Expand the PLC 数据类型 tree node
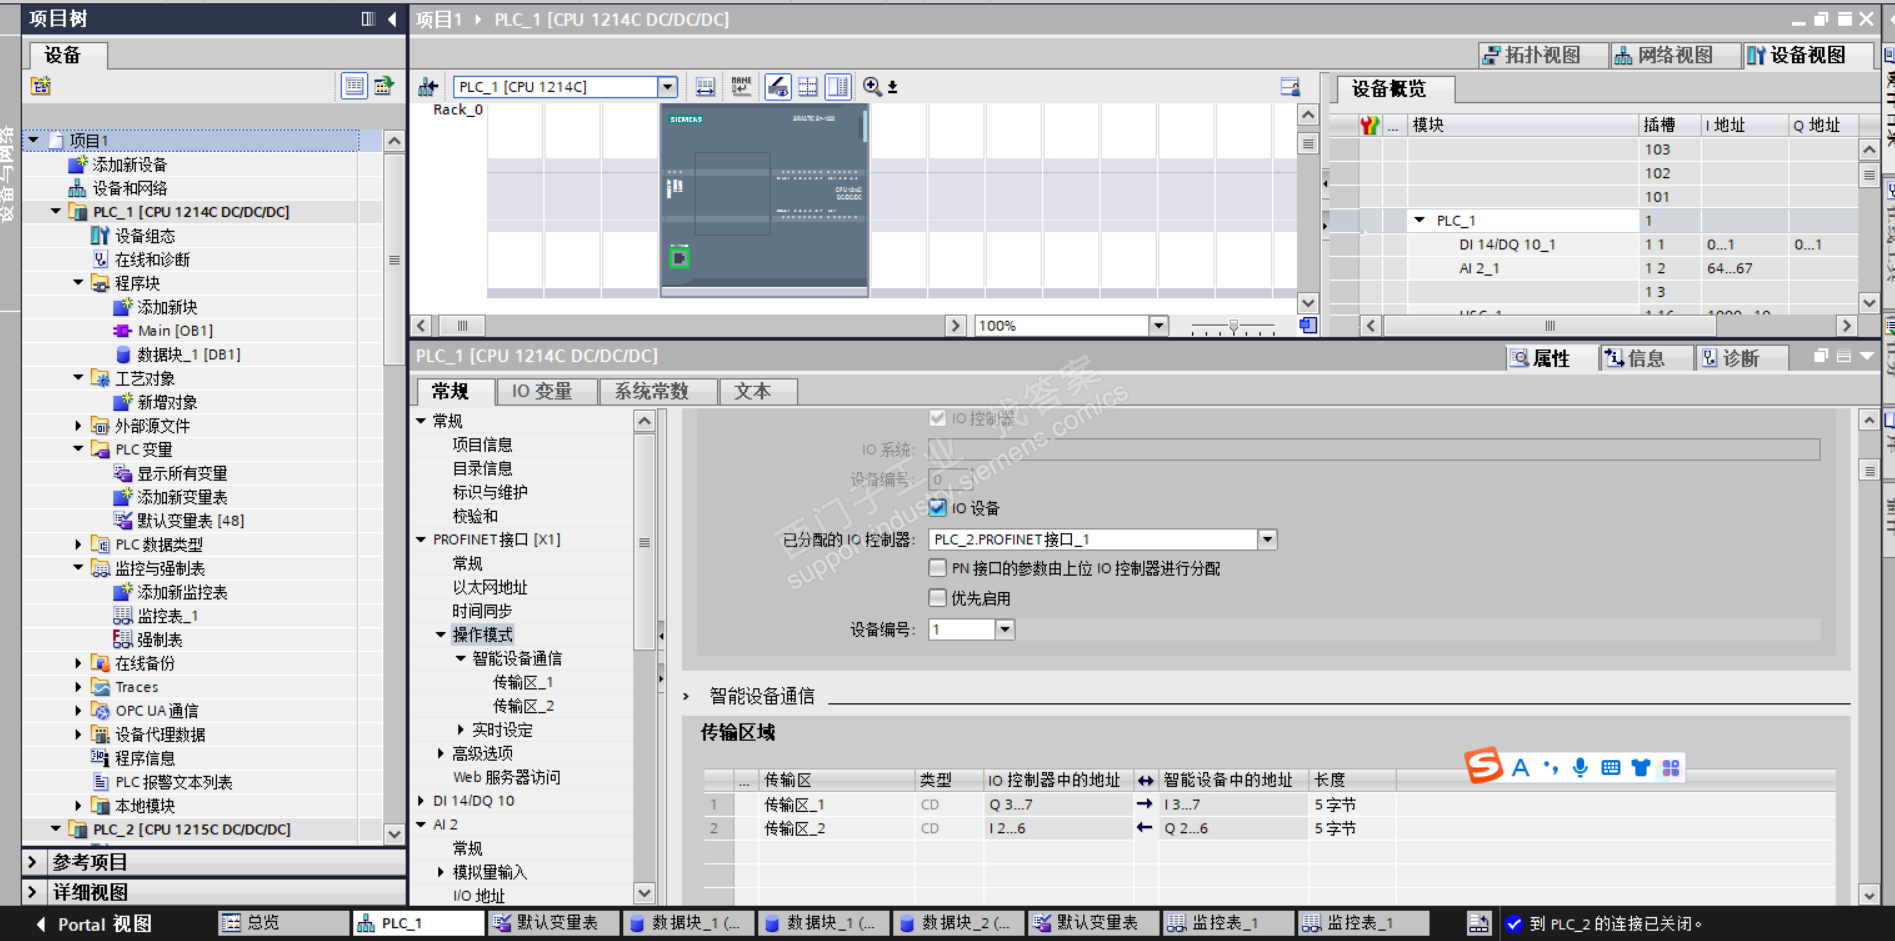The width and height of the screenshot is (1895, 941). 78,544
